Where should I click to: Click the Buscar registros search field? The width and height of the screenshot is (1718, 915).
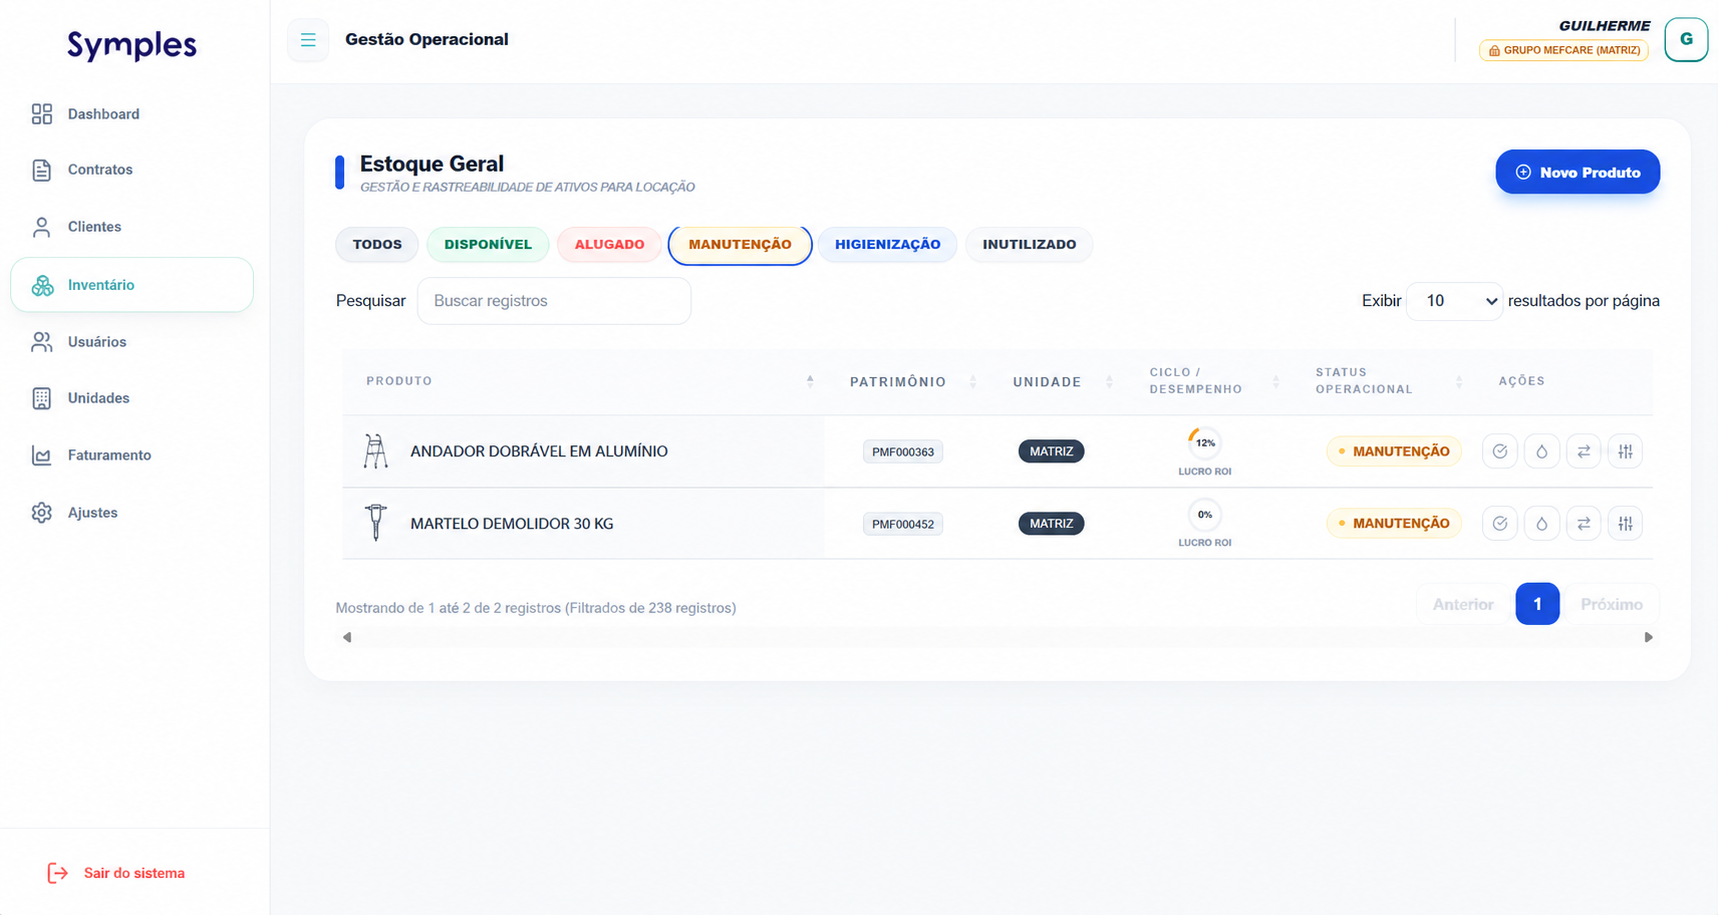tap(554, 301)
